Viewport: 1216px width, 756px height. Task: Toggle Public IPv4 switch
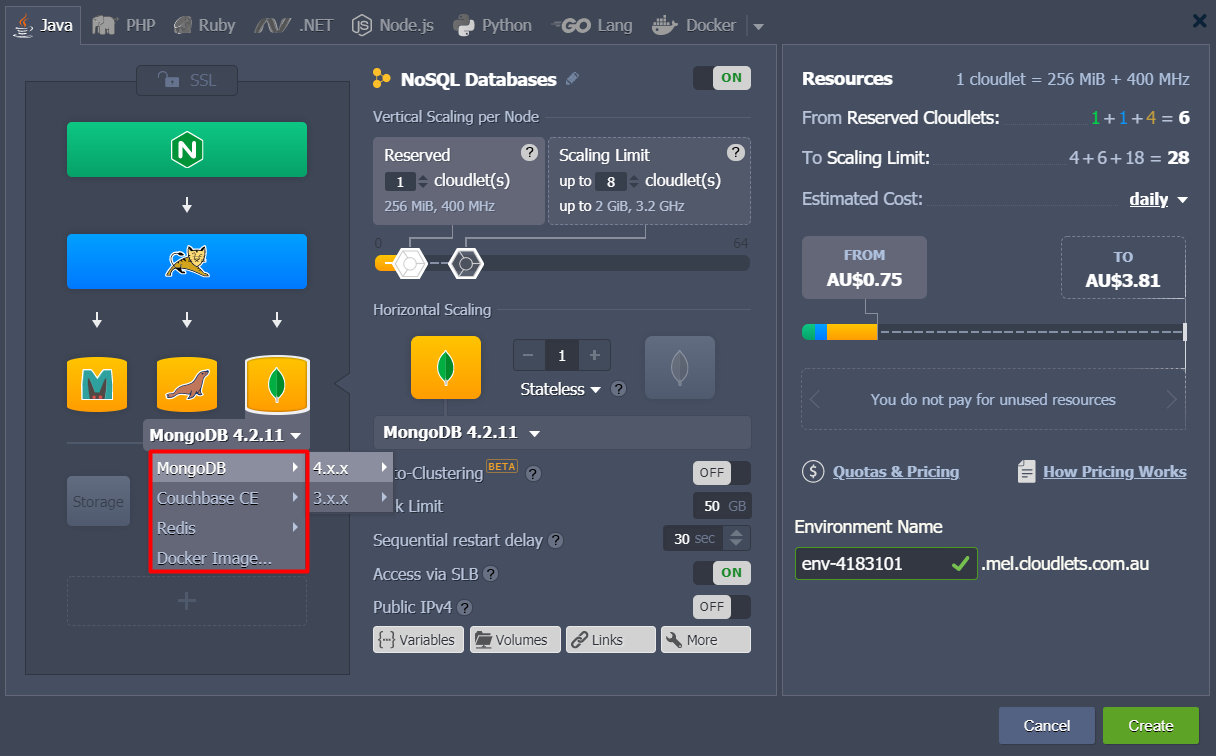(x=721, y=606)
